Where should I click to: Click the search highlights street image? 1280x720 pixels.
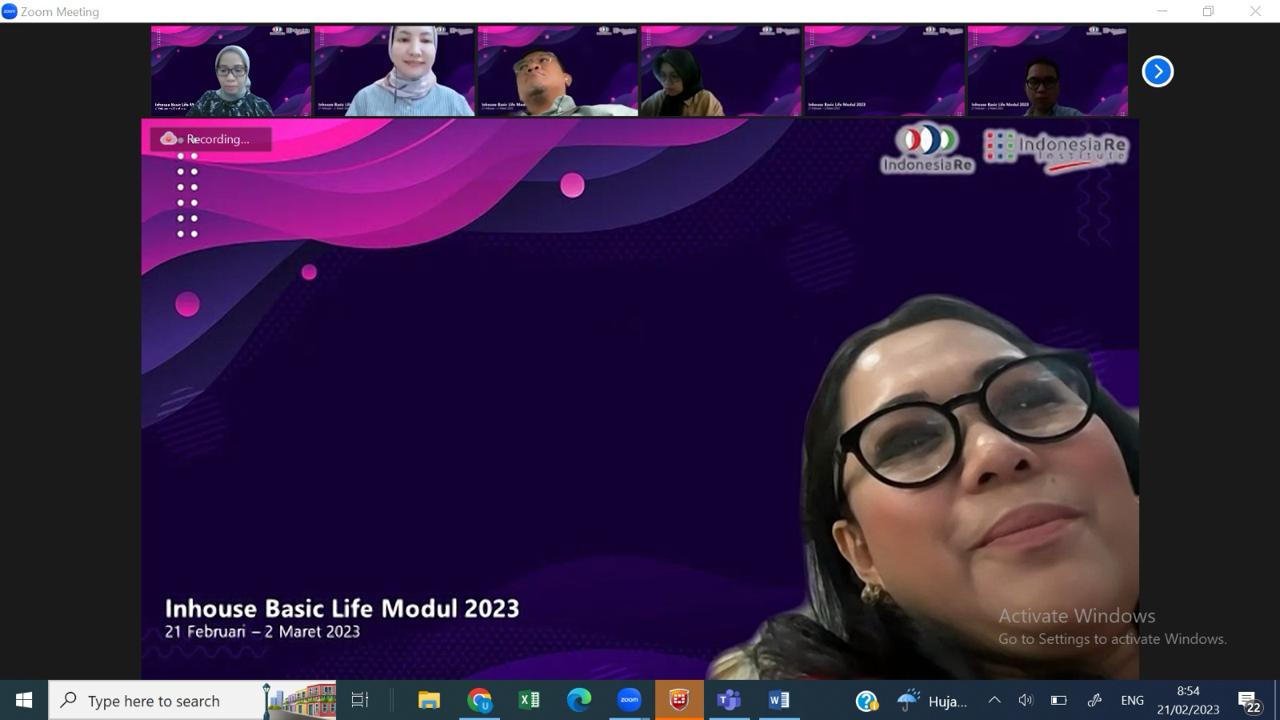pyautogui.click(x=300, y=700)
